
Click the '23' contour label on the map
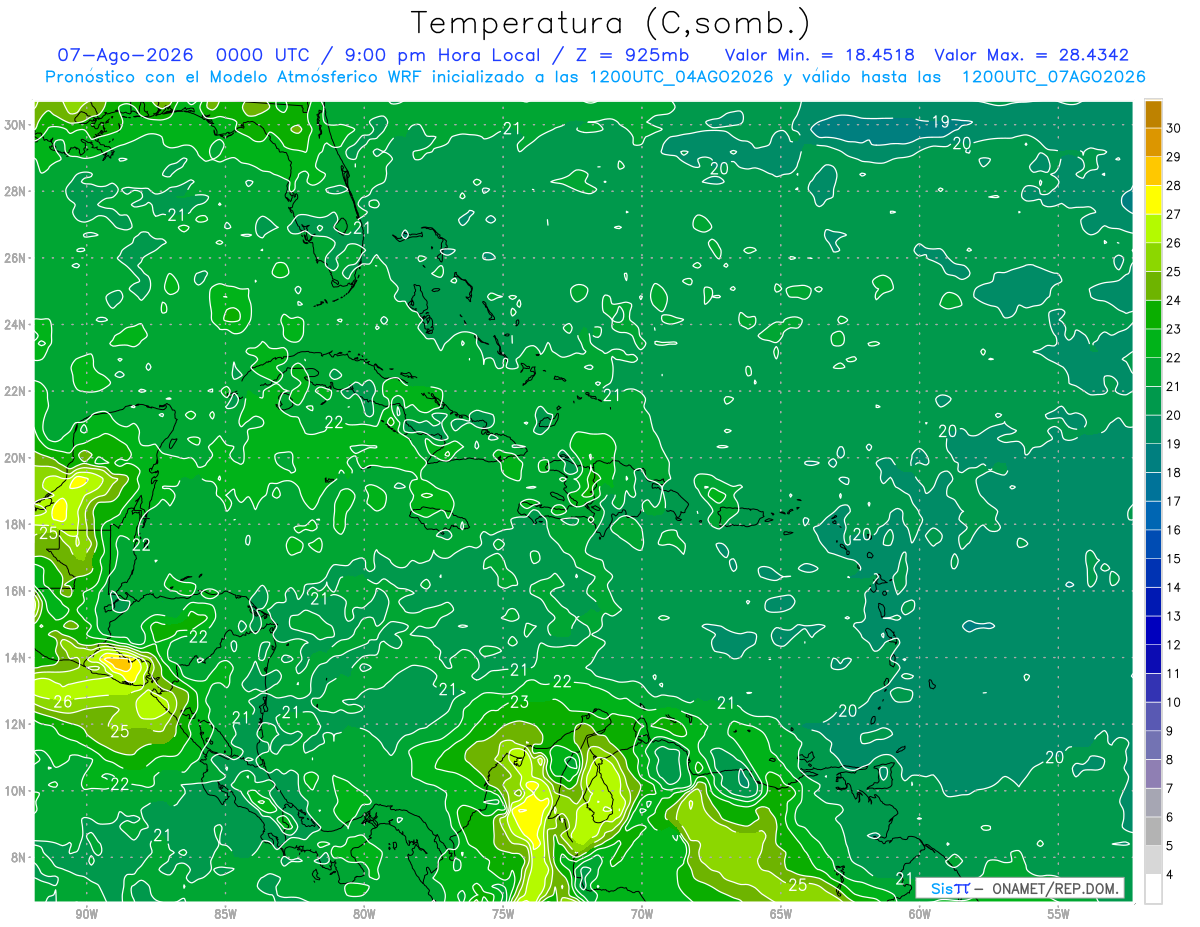click(x=519, y=702)
